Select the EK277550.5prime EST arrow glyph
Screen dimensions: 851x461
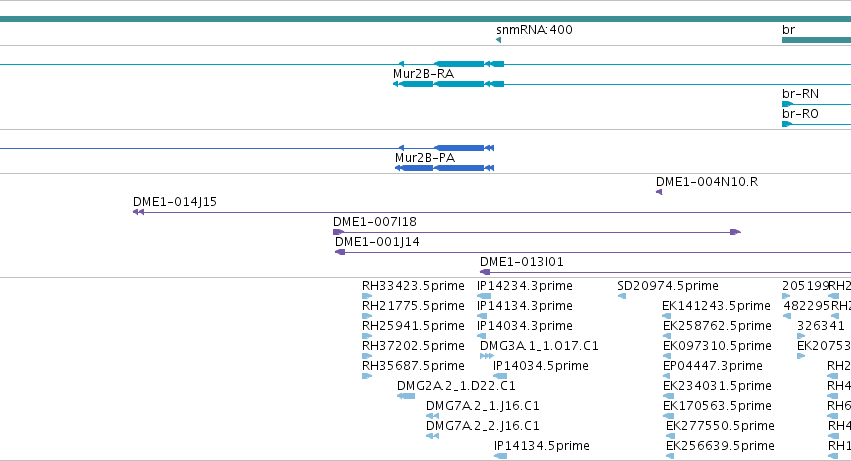pyautogui.click(x=670, y=436)
